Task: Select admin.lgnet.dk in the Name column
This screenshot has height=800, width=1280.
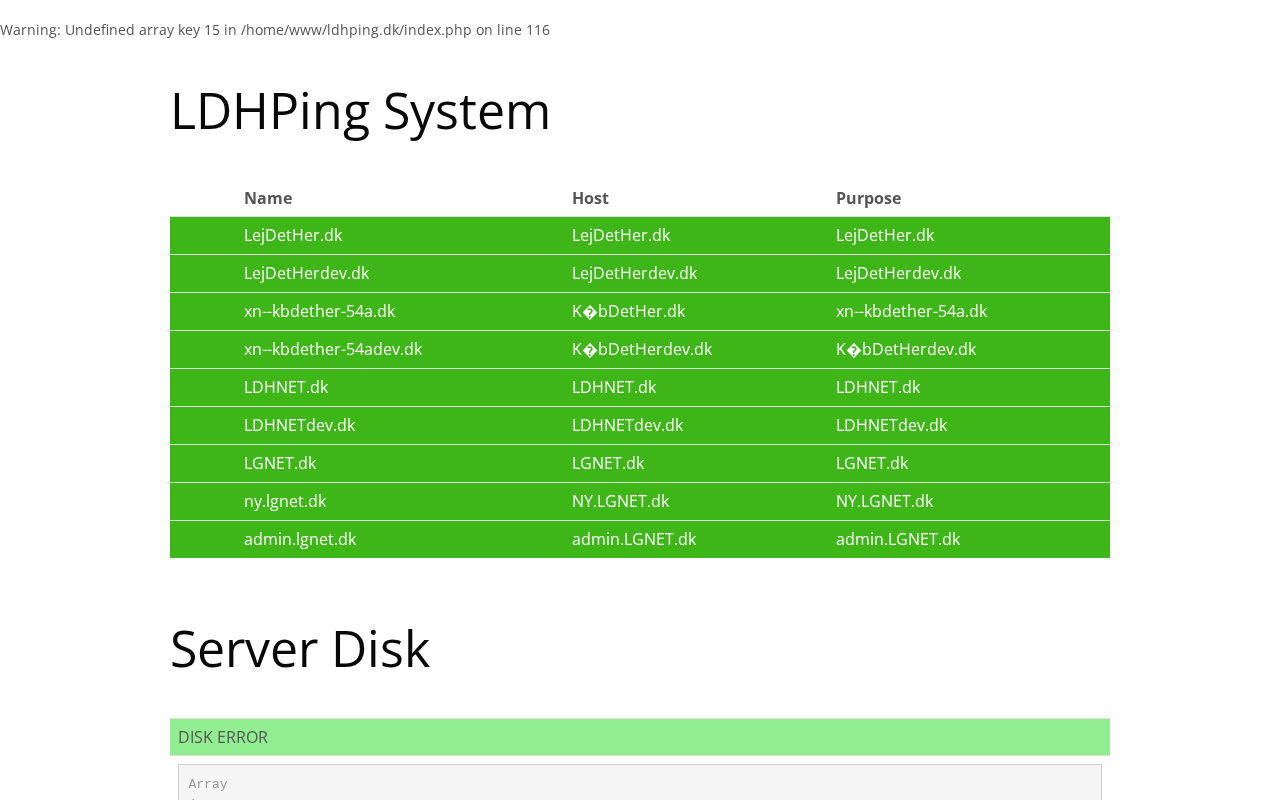Action: click(300, 540)
